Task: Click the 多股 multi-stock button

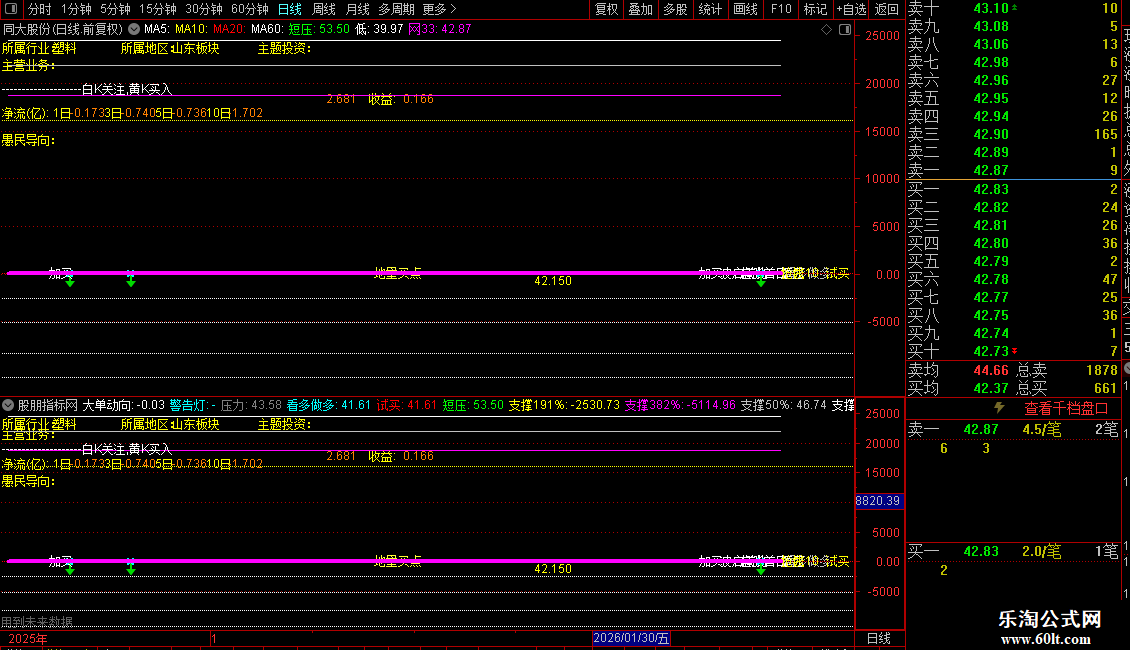Action: (675, 9)
